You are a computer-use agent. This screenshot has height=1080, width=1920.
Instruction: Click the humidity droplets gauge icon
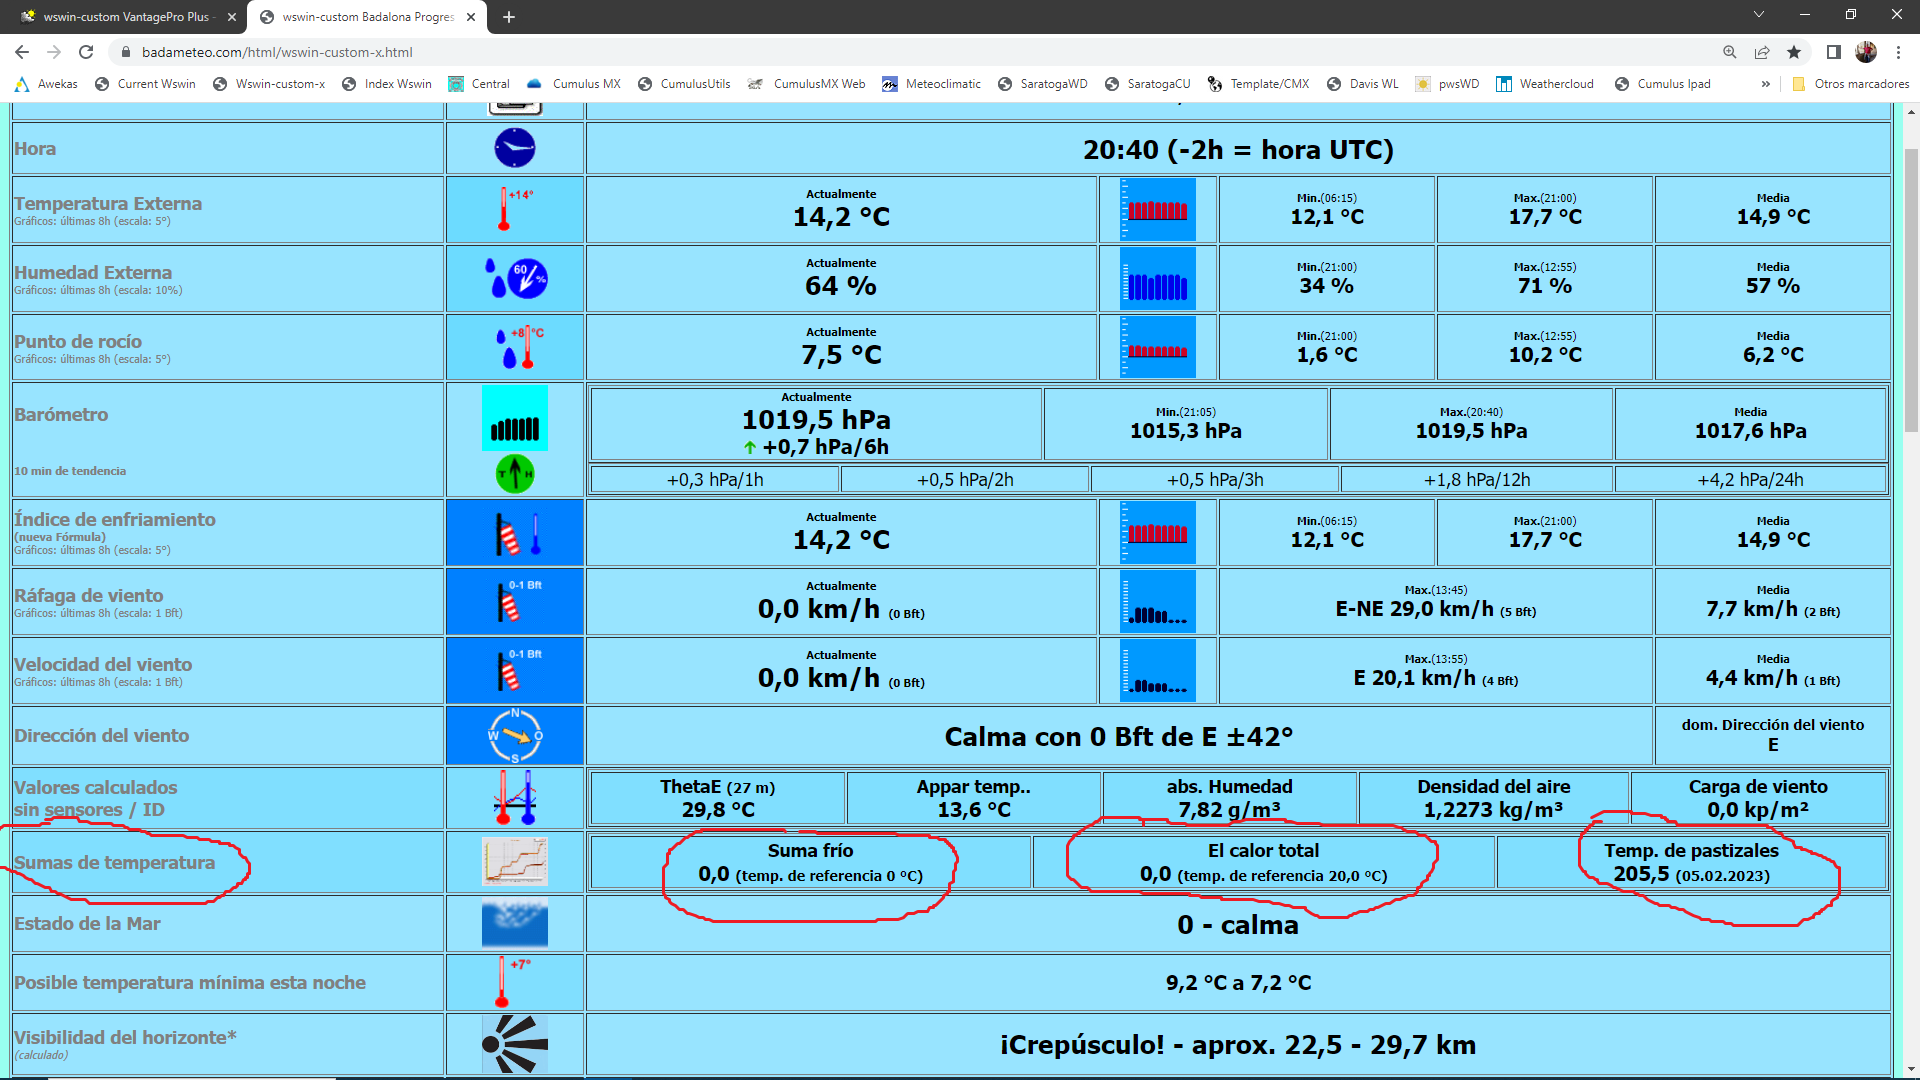514,279
